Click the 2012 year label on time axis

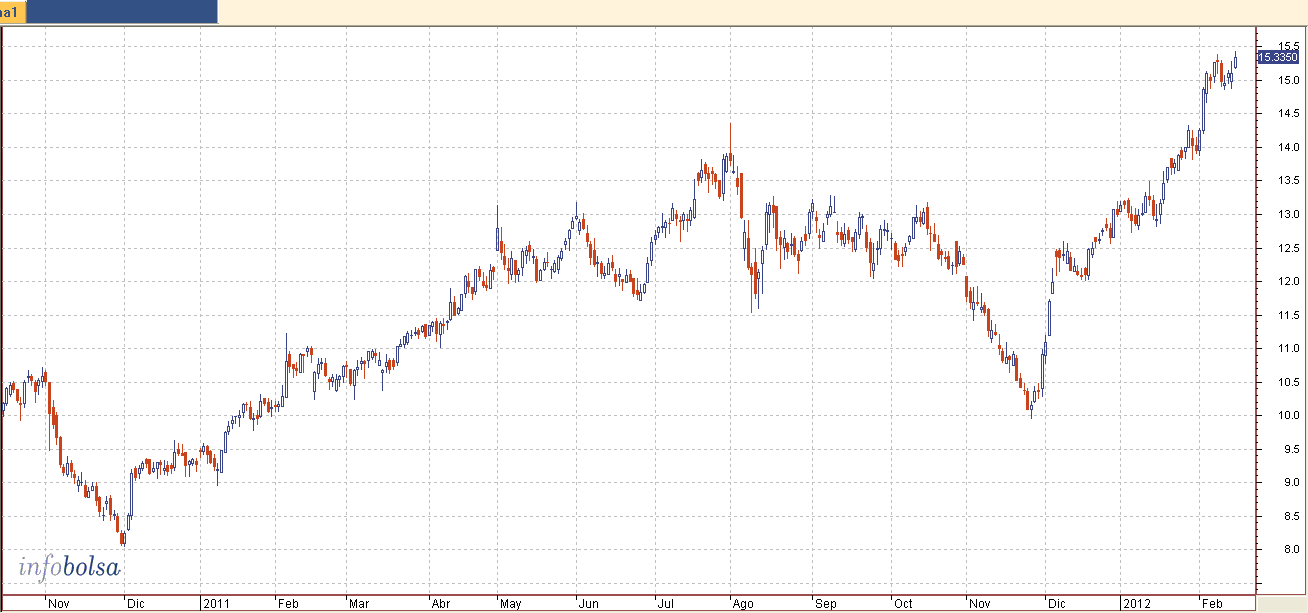tap(1135, 604)
